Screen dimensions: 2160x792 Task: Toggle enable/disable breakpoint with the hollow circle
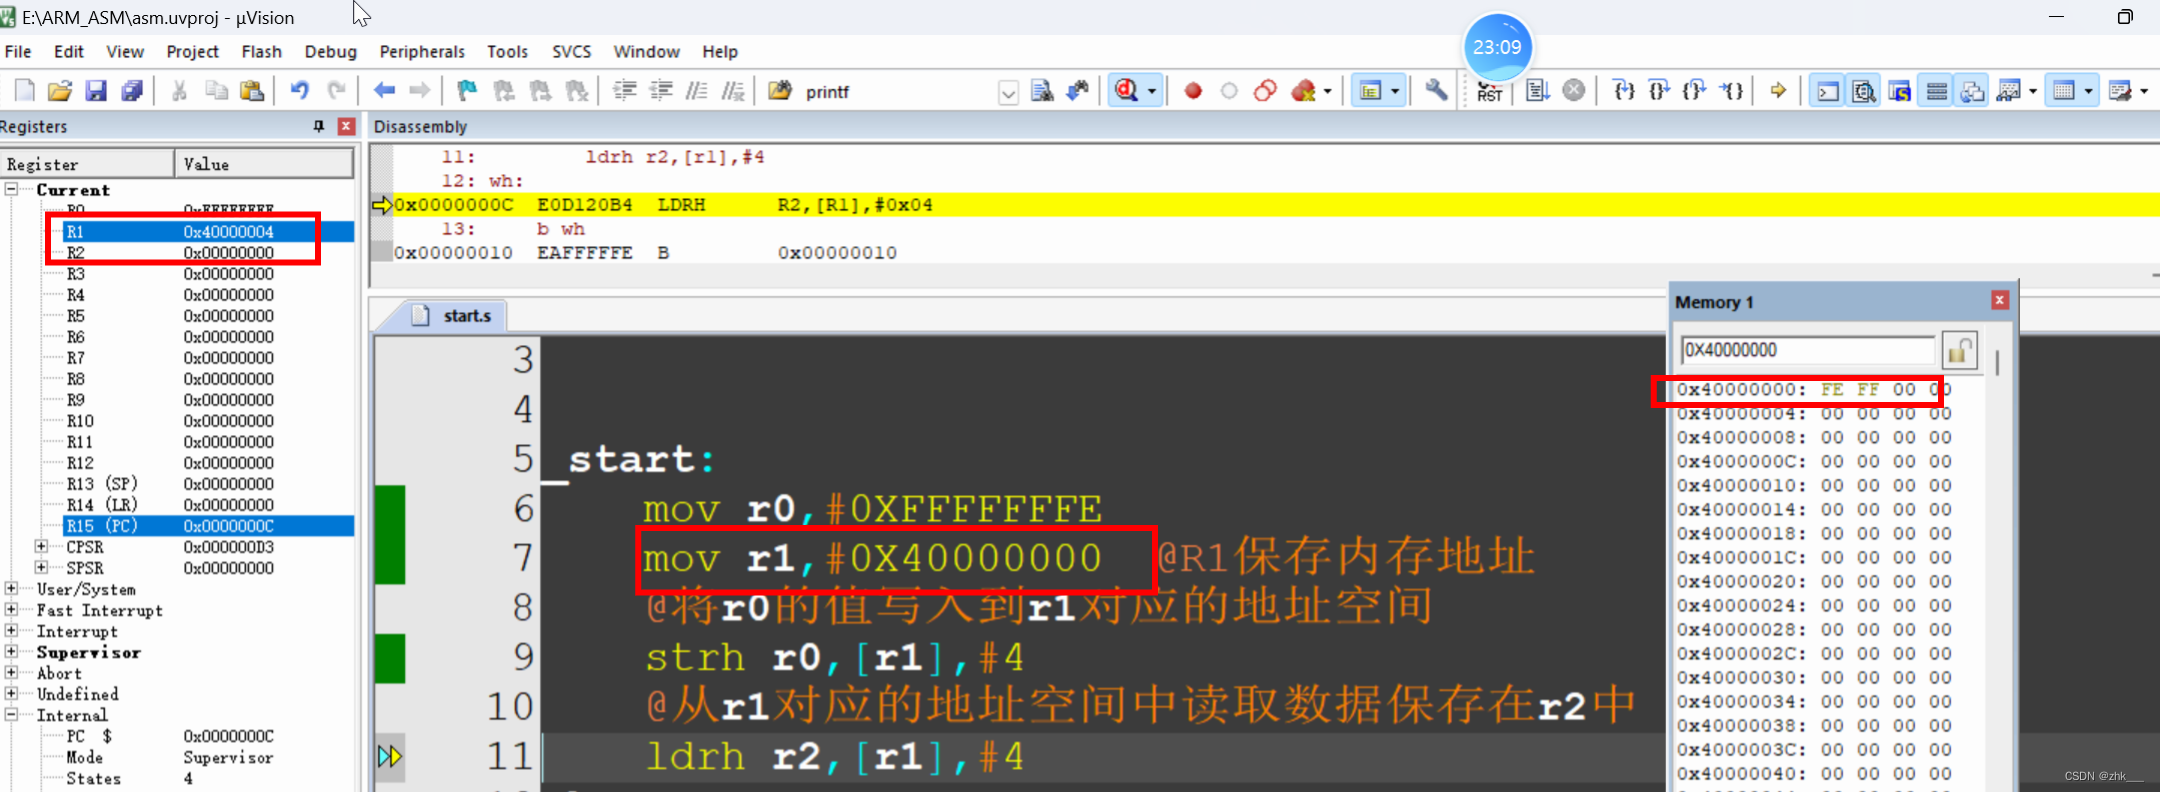point(1229,91)
